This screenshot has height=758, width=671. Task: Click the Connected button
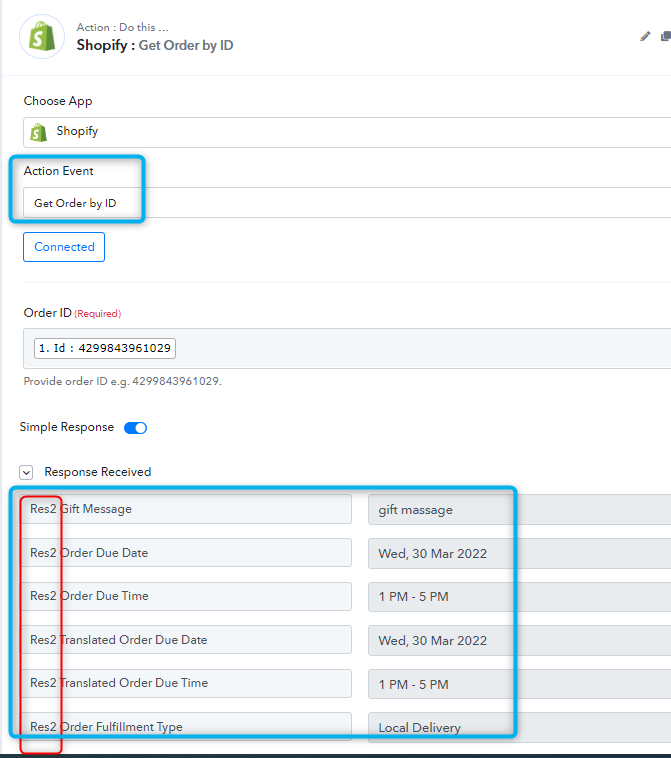(x=64, y=247)
